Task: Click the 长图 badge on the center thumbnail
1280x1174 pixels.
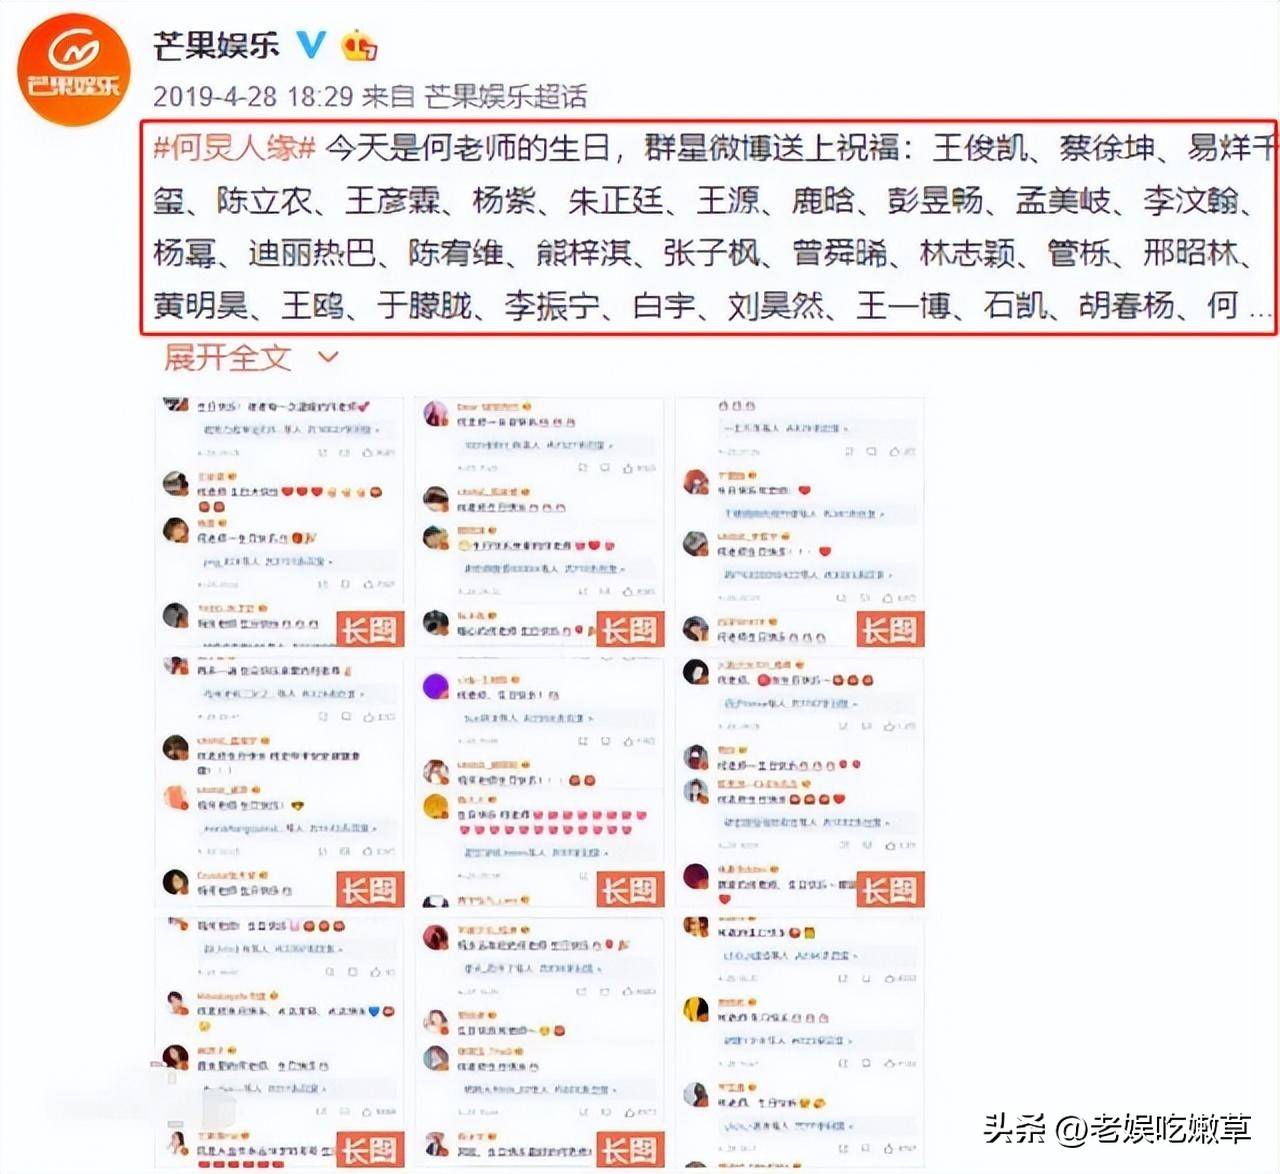Action: (630, 890)
